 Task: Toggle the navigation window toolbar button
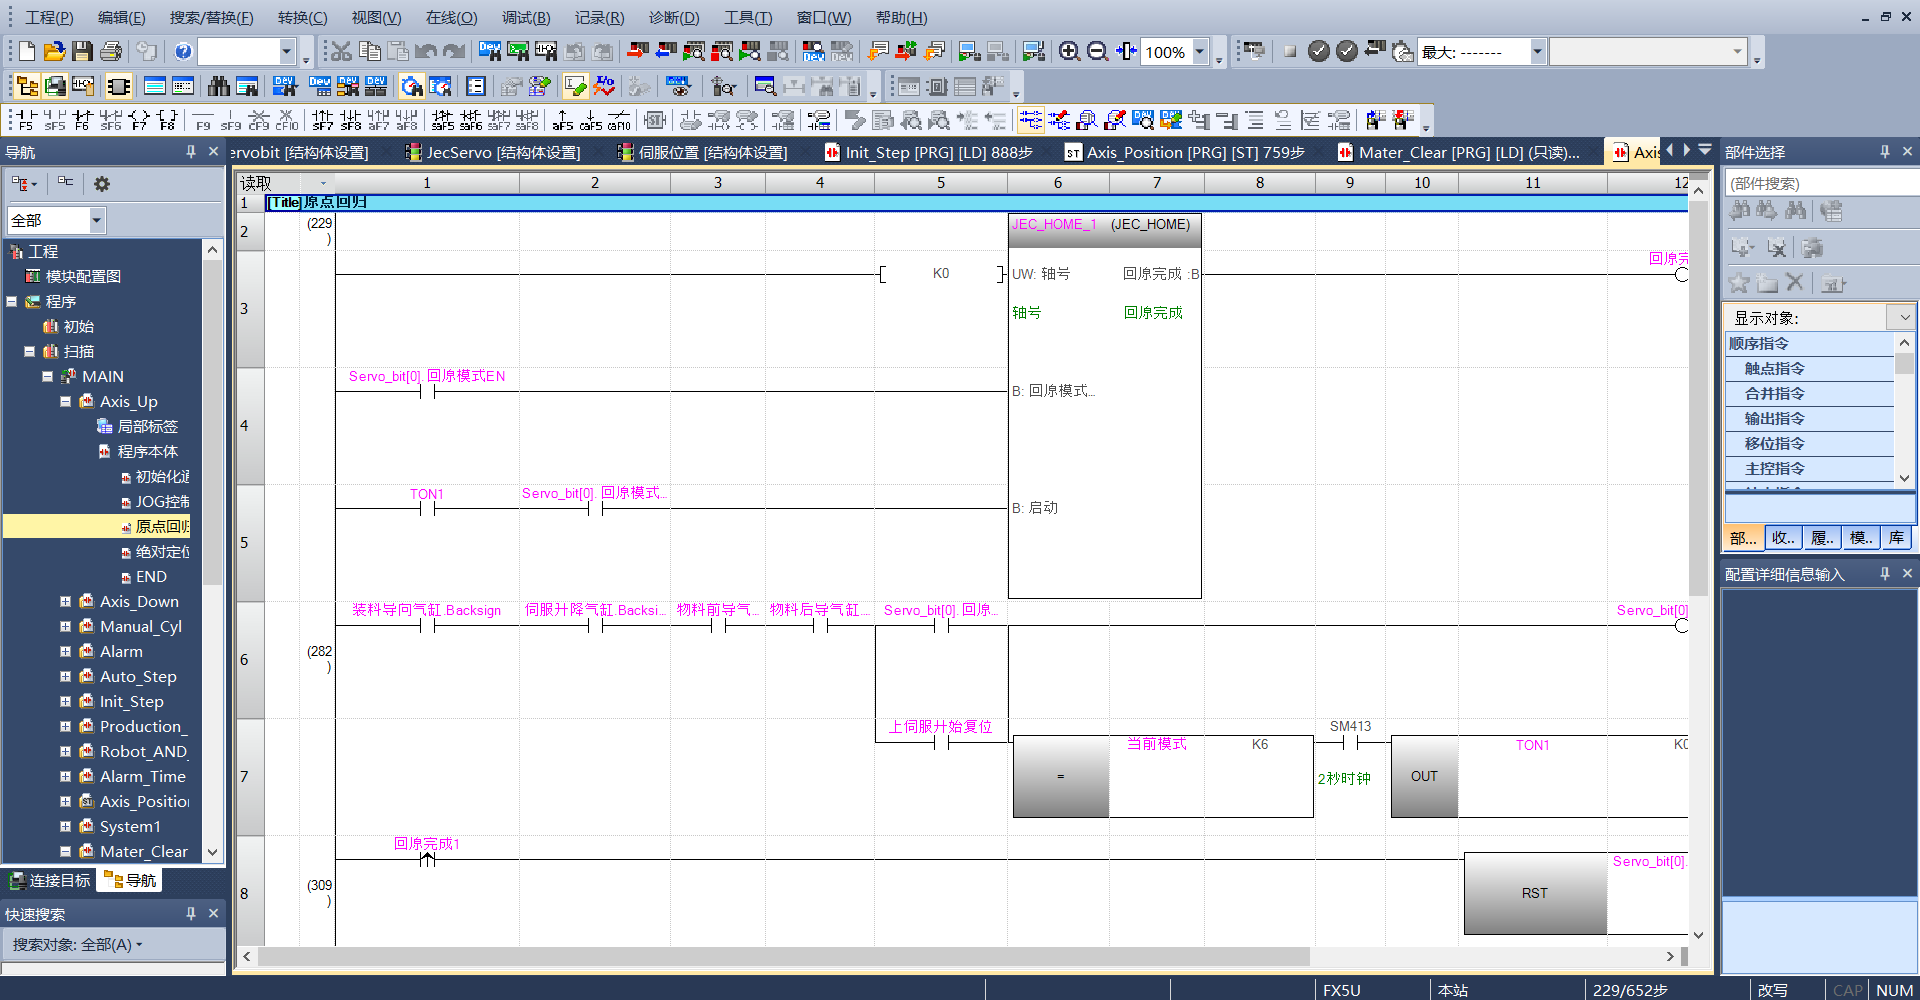[27, 87]
